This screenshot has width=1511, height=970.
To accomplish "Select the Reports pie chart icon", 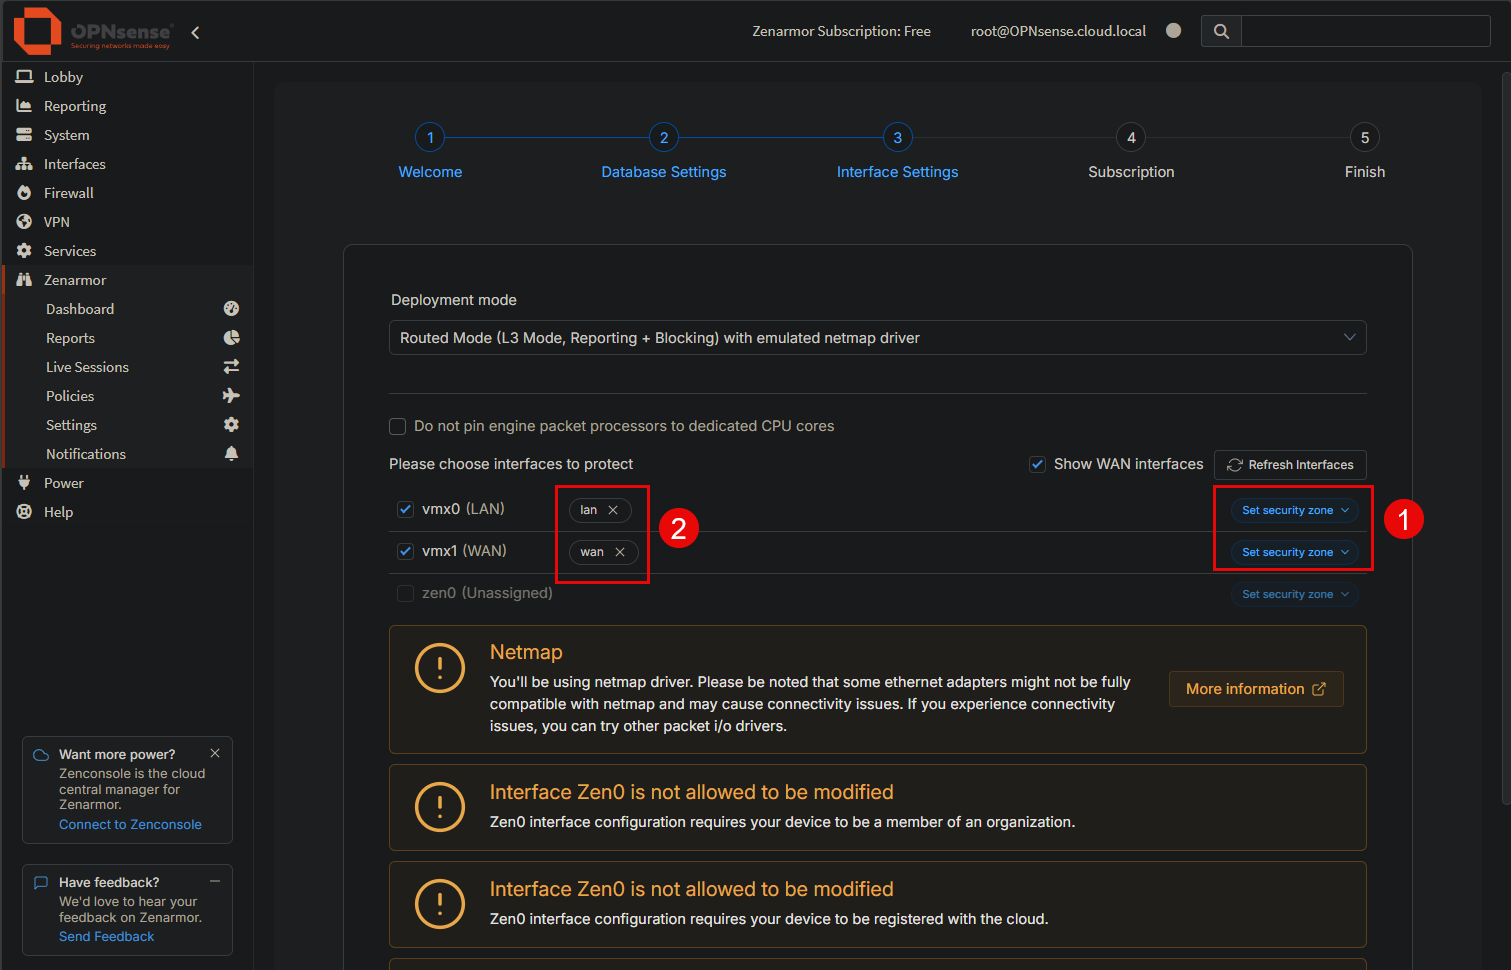I will point(231,338).
